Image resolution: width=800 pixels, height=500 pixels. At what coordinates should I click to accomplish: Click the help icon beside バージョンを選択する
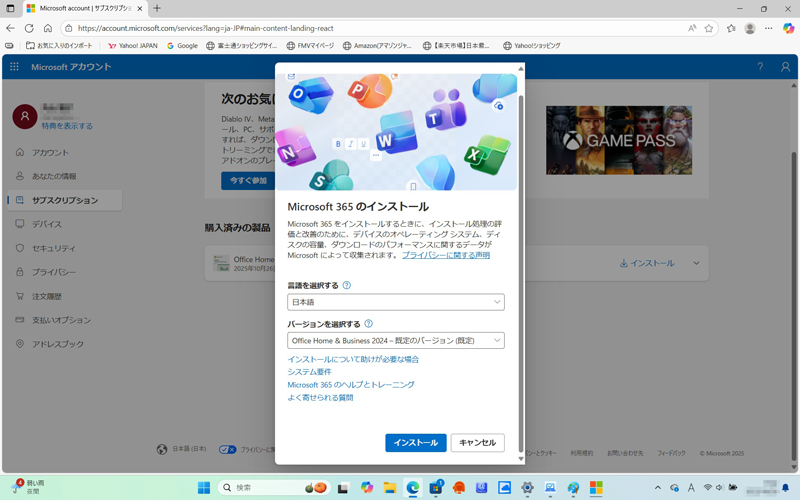(369, 324)
